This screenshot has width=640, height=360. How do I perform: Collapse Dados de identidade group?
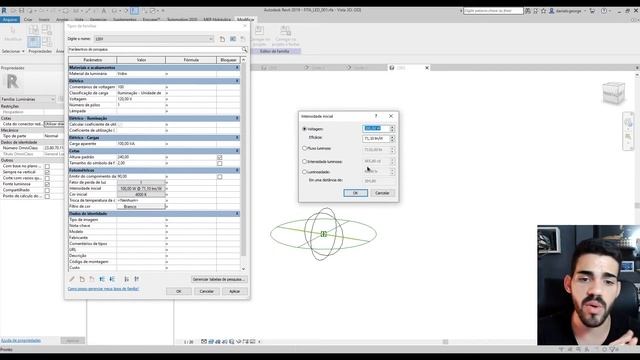[237, 214]
